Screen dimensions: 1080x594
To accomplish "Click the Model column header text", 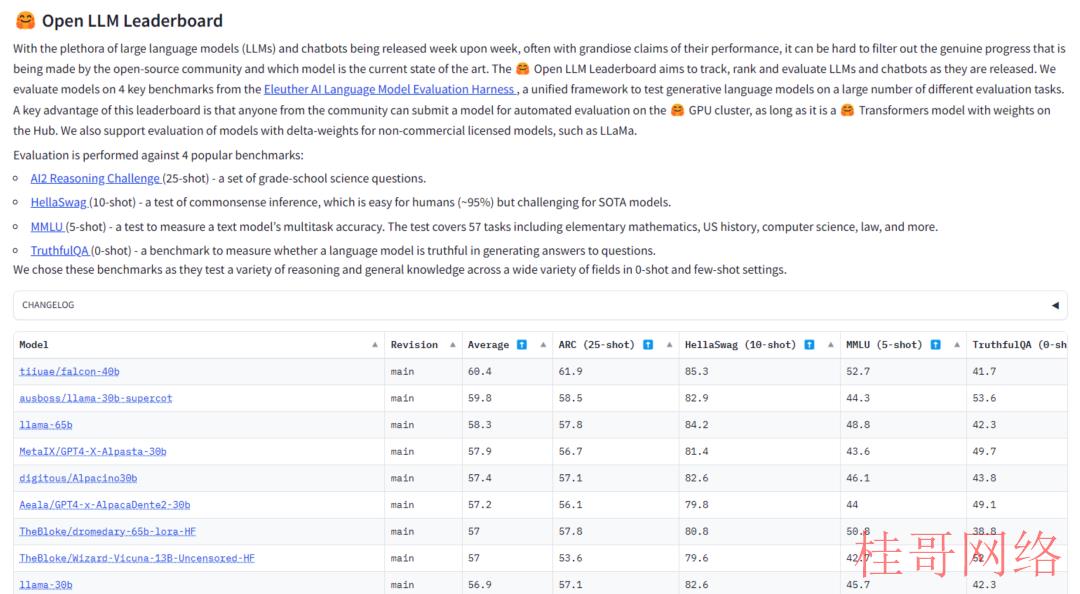I will pyautogui.click(x=34, y=345).
